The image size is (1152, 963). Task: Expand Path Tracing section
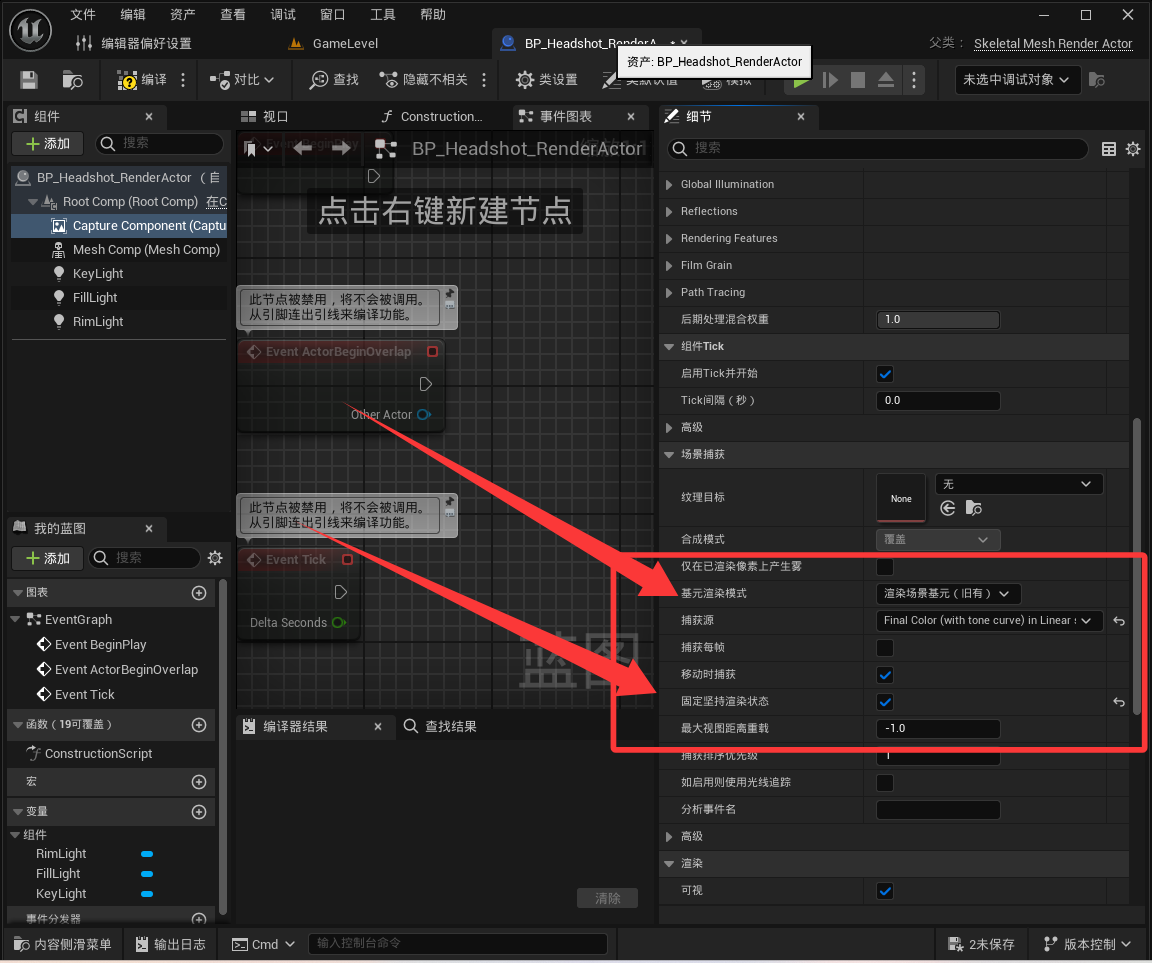pyautogui.click(x=669, y=292)
